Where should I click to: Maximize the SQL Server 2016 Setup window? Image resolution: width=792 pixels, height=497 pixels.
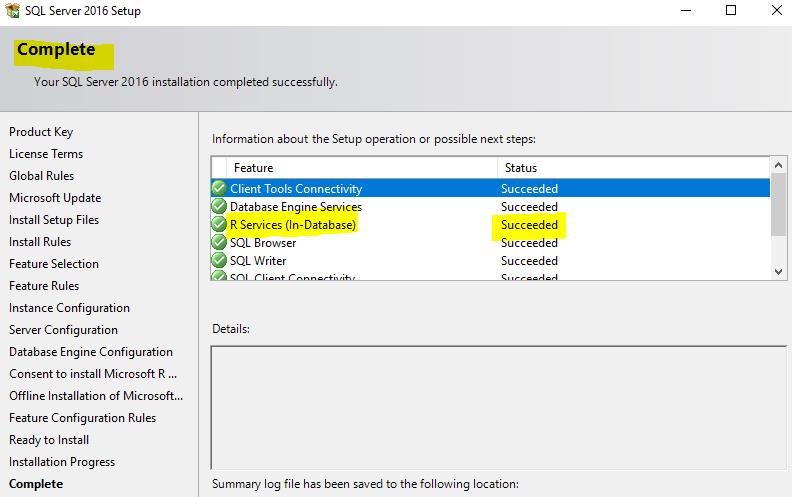(731, 12)
